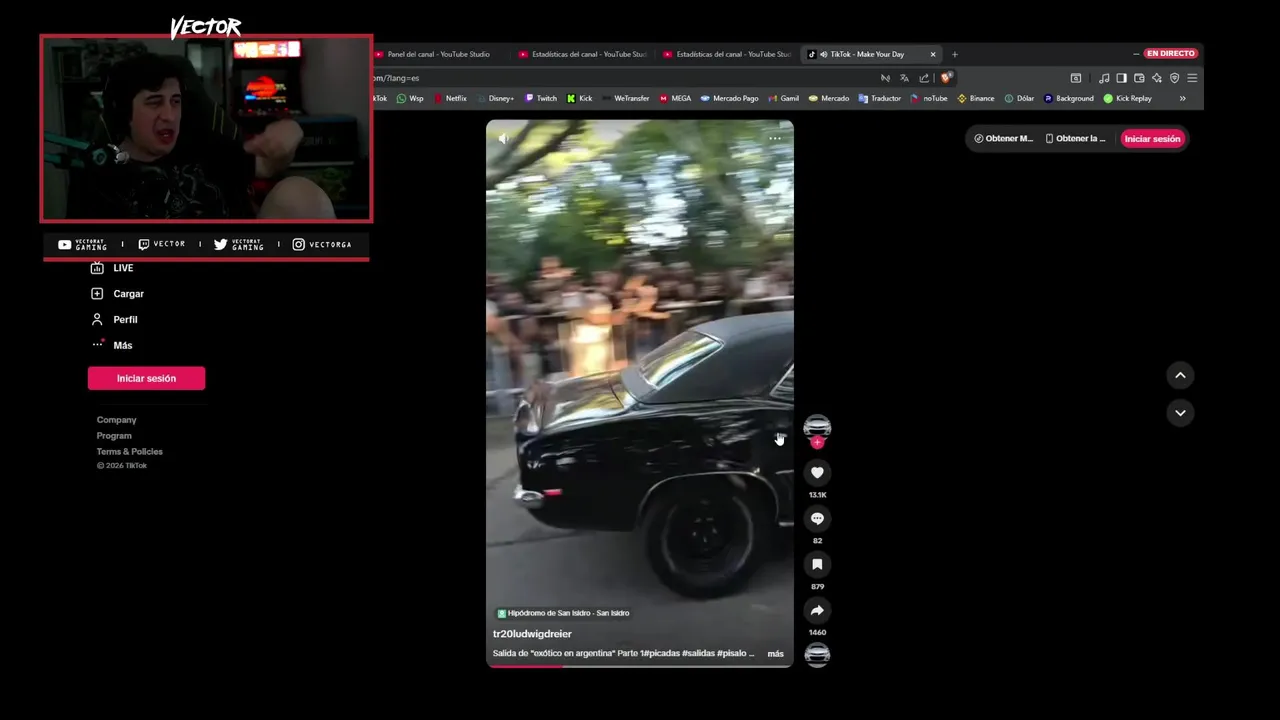Click Obtener M... button in header
The image size is (1280, 720).
(1003, 139)
